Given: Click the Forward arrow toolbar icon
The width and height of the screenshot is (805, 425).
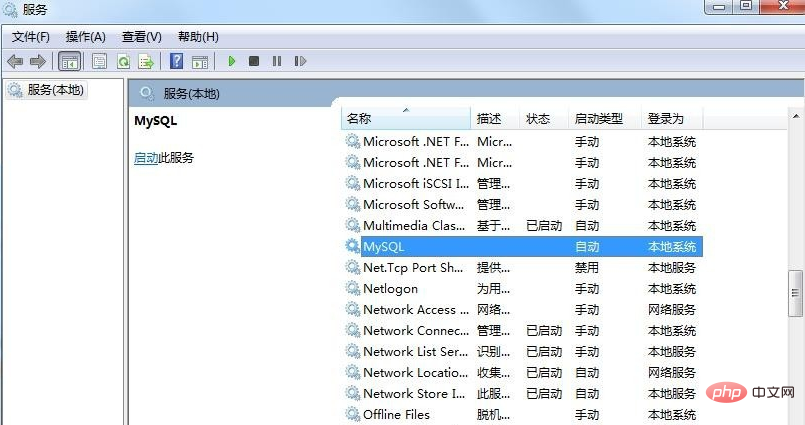Looking at the screenshot, I should point(37,62).
